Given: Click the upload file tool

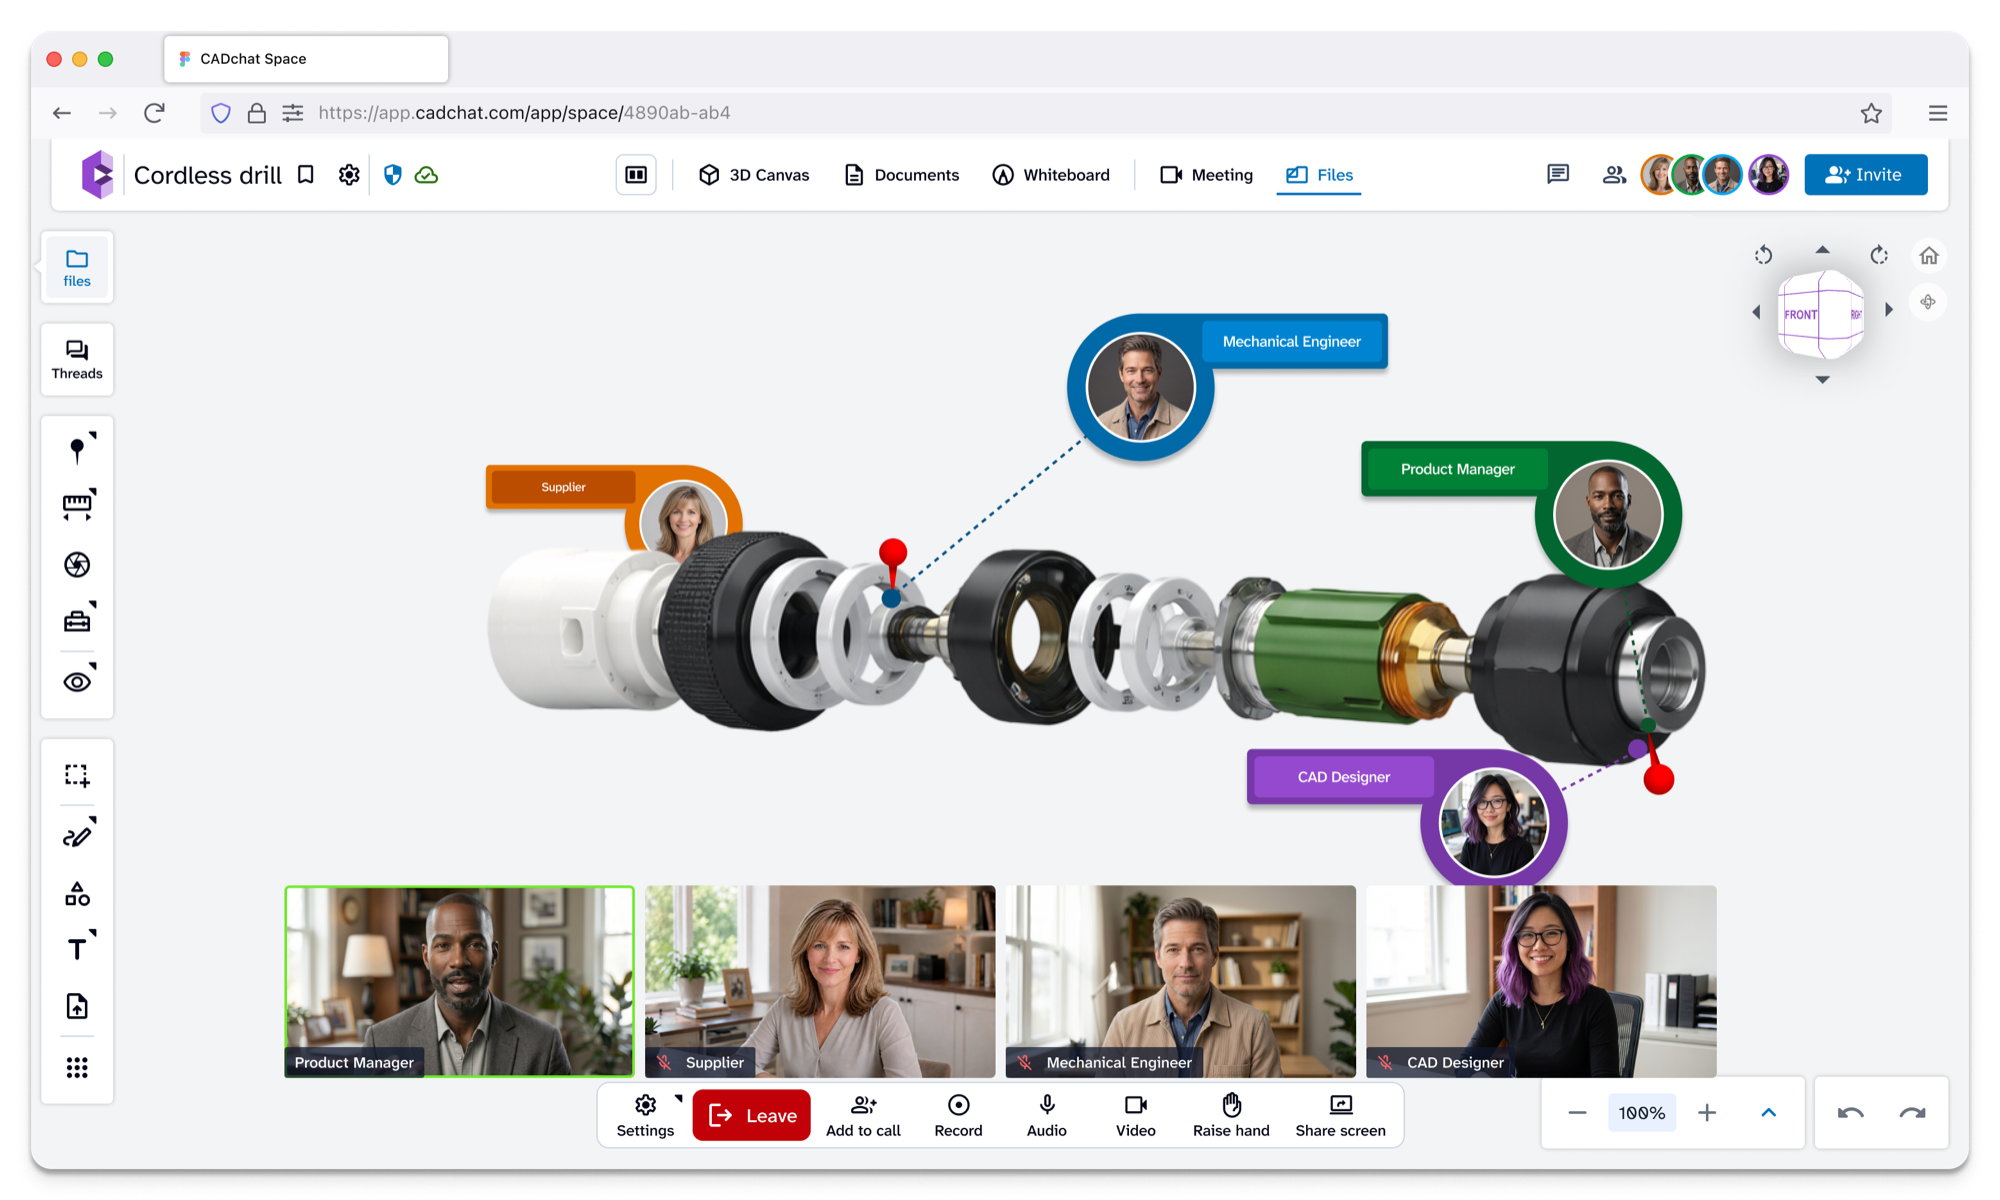Looking at the screenshot, I should (77, 1006).
